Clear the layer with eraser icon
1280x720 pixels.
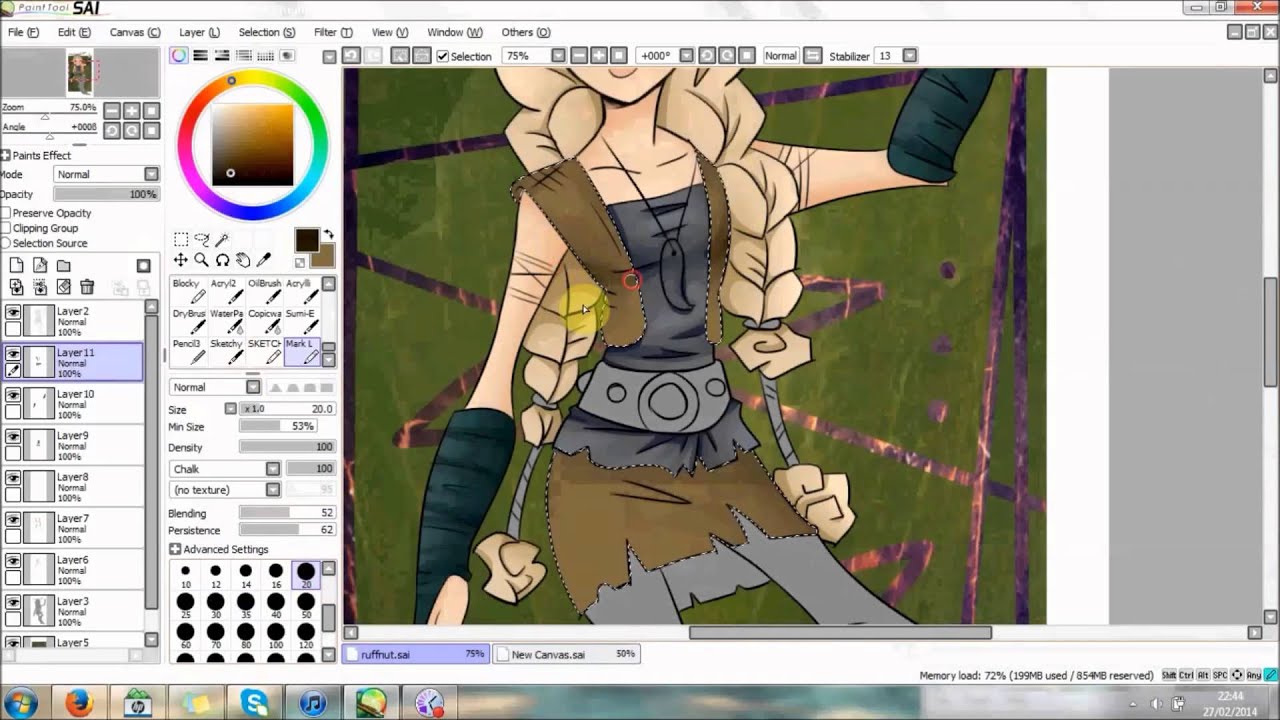coord(63,287)
